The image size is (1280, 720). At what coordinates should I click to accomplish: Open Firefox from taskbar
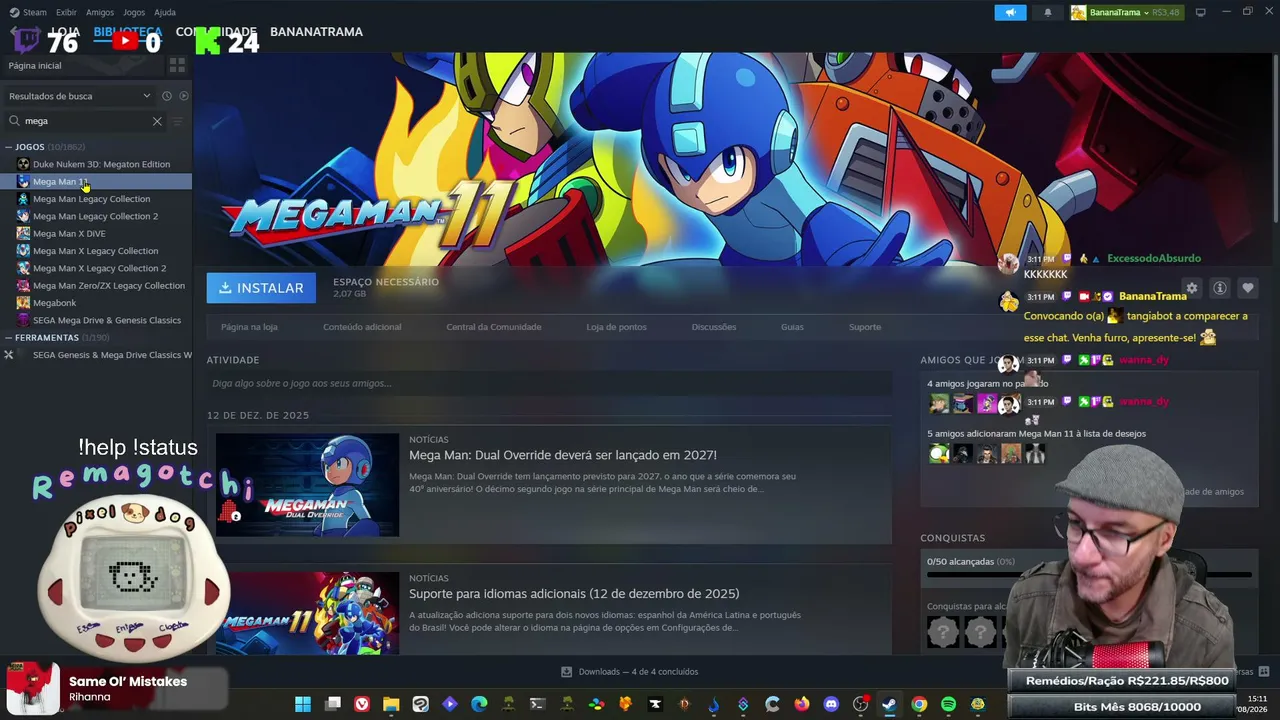[801, 704]
